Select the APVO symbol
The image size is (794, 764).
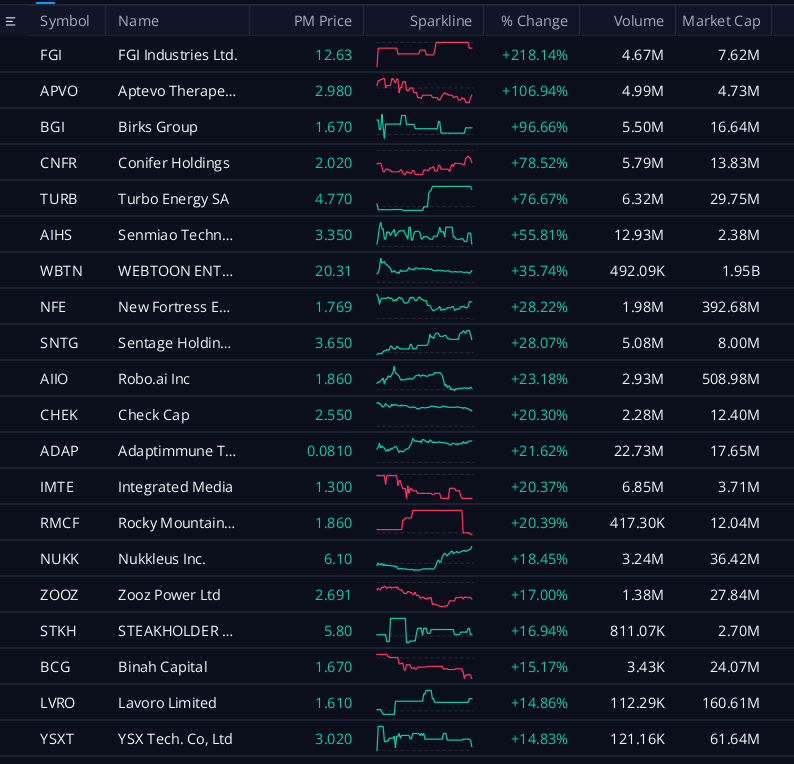pyautogui.click(x=59, y=91)
